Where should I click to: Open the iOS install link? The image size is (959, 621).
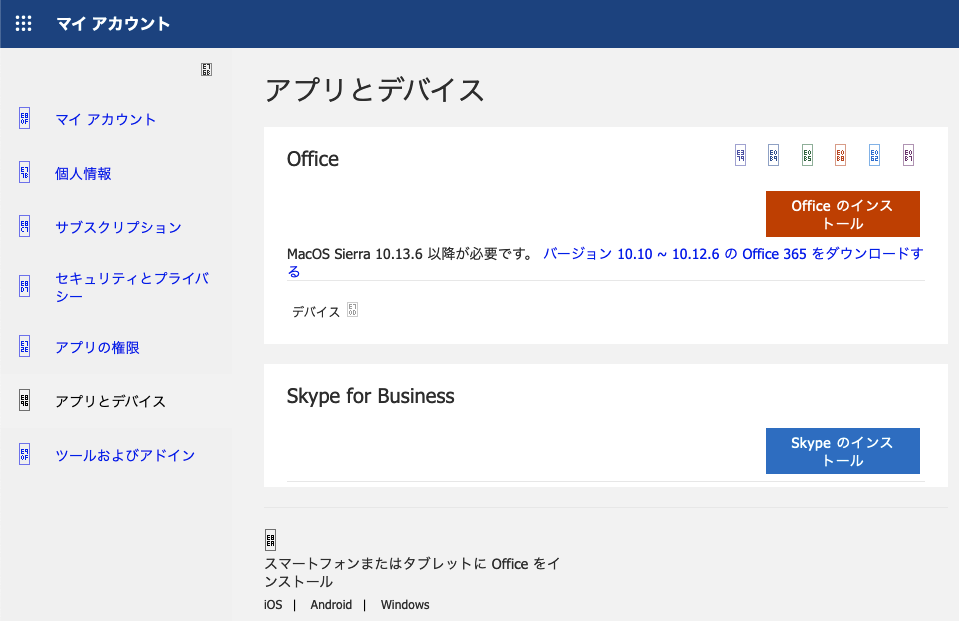(x=273, y=605)
